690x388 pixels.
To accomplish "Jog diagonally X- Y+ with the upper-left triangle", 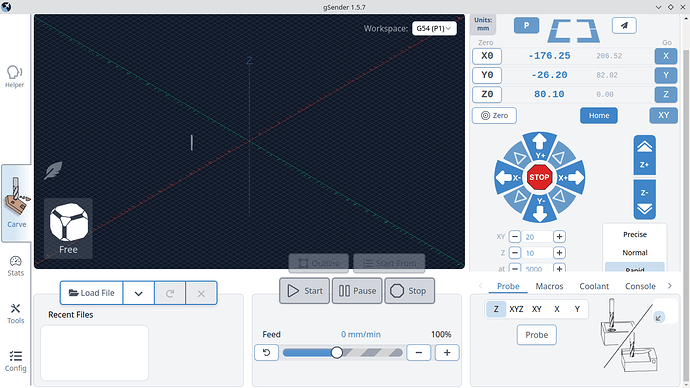I will pos(520,158).
